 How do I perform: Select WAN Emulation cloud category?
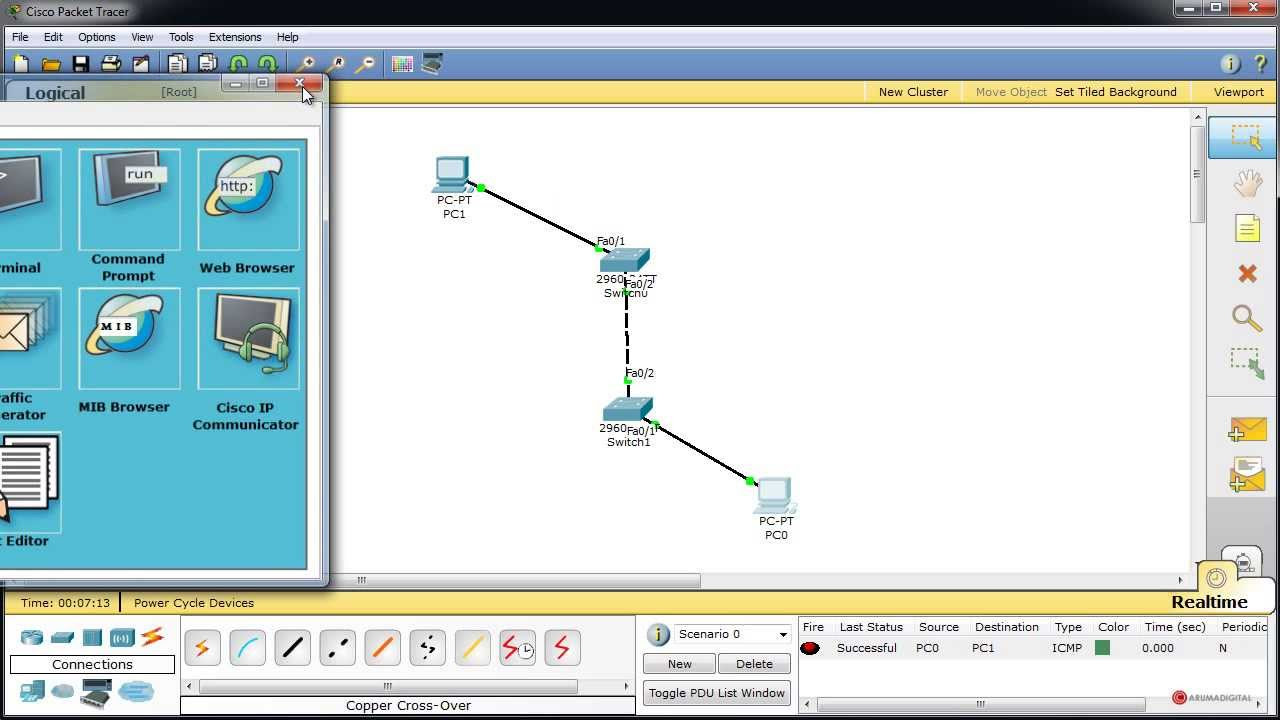tap(62, 690)
